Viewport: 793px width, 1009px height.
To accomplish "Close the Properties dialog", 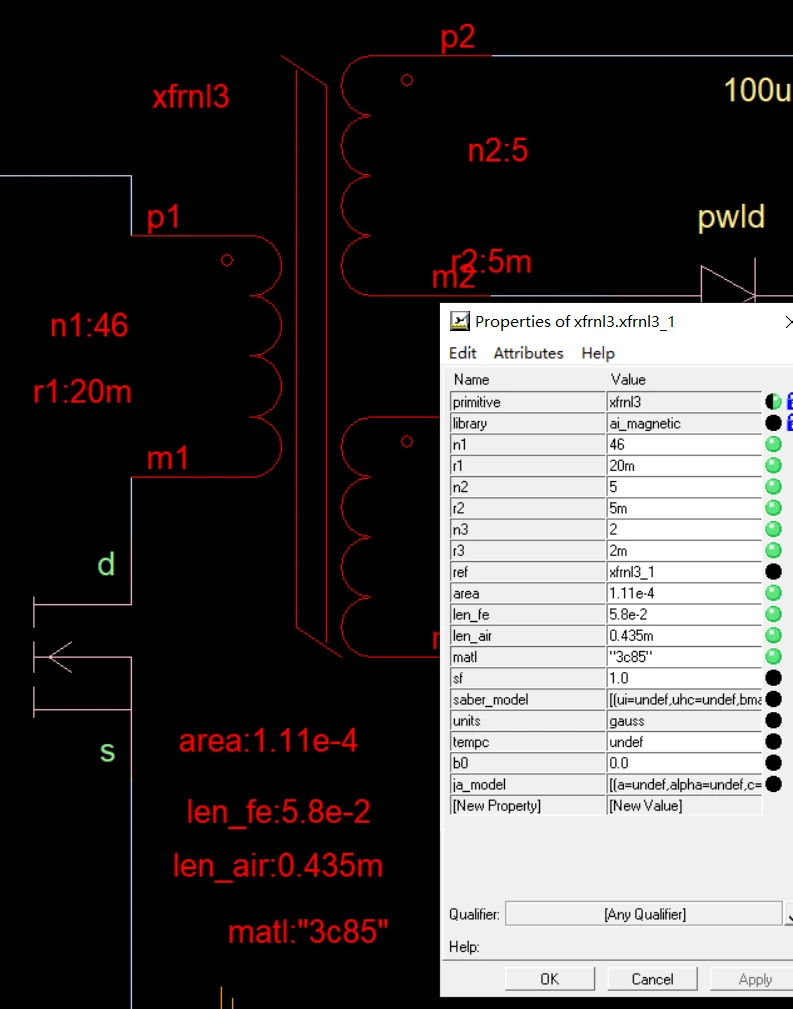I will pos(788,321).
